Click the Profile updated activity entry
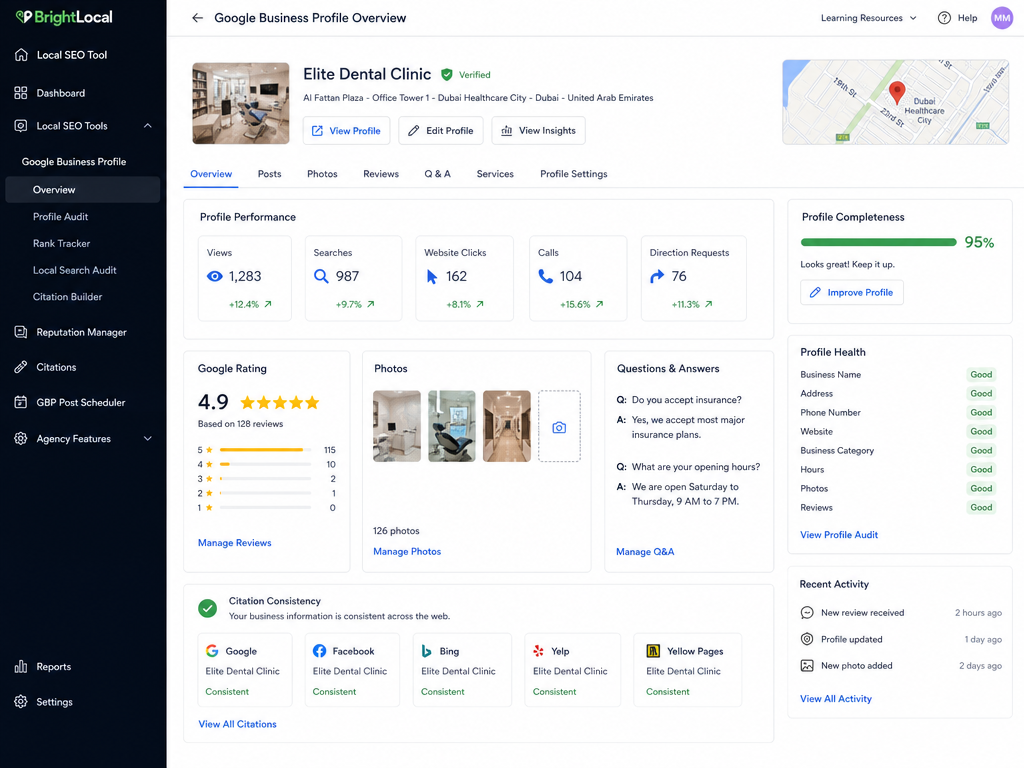Screen dimensions: 1024x768 (901, 639)
